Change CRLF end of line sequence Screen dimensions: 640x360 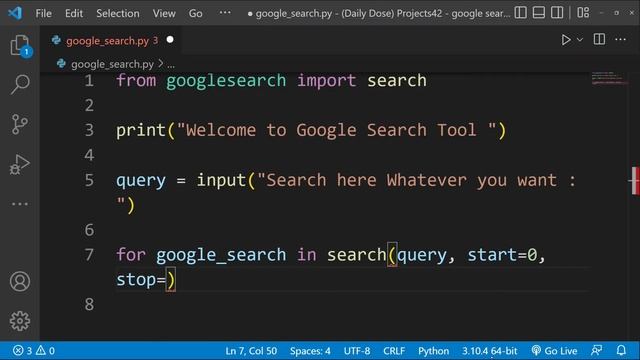pos(394,351)
